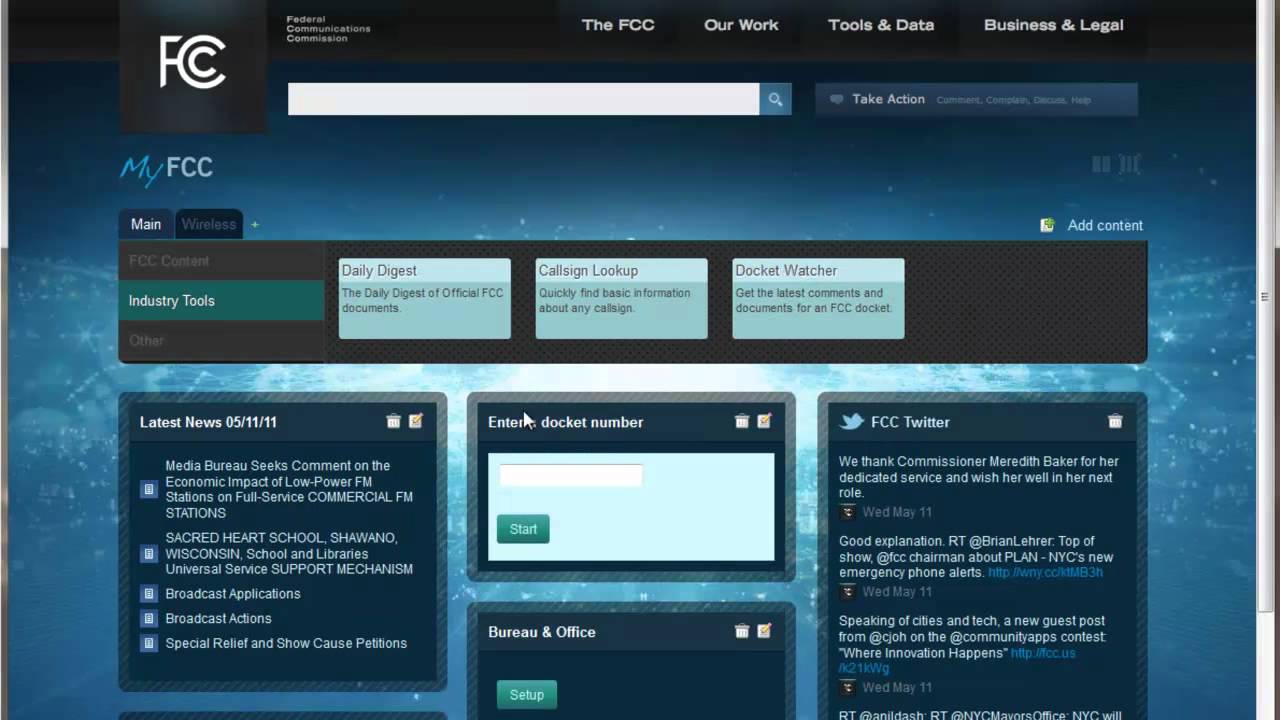Click the MyFCC logo
This screenshot has width=1280, height=720.
pyautogui.click(x=167, y=168)
